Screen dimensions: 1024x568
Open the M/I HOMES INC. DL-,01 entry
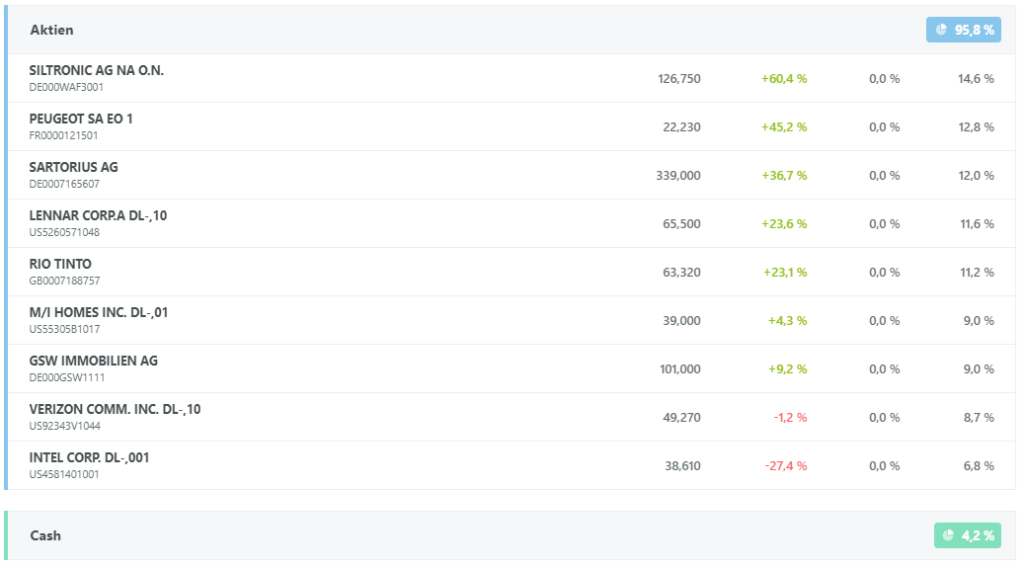tap(99, 312)
